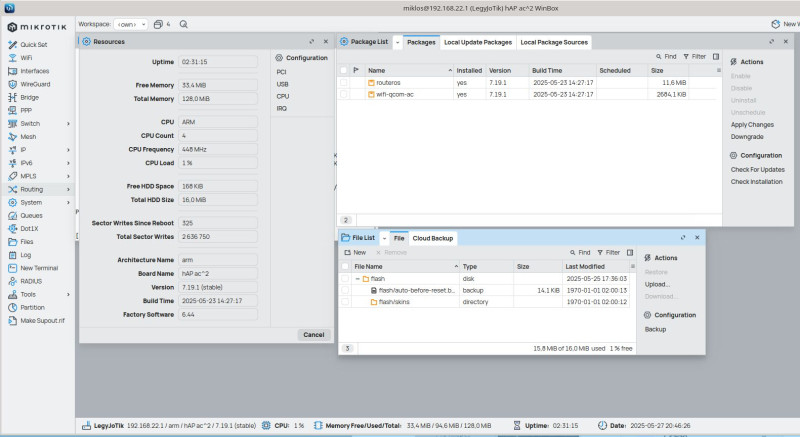Open the WiFi menu icon
The image size is (800, 437).
(x=13, y=58)
